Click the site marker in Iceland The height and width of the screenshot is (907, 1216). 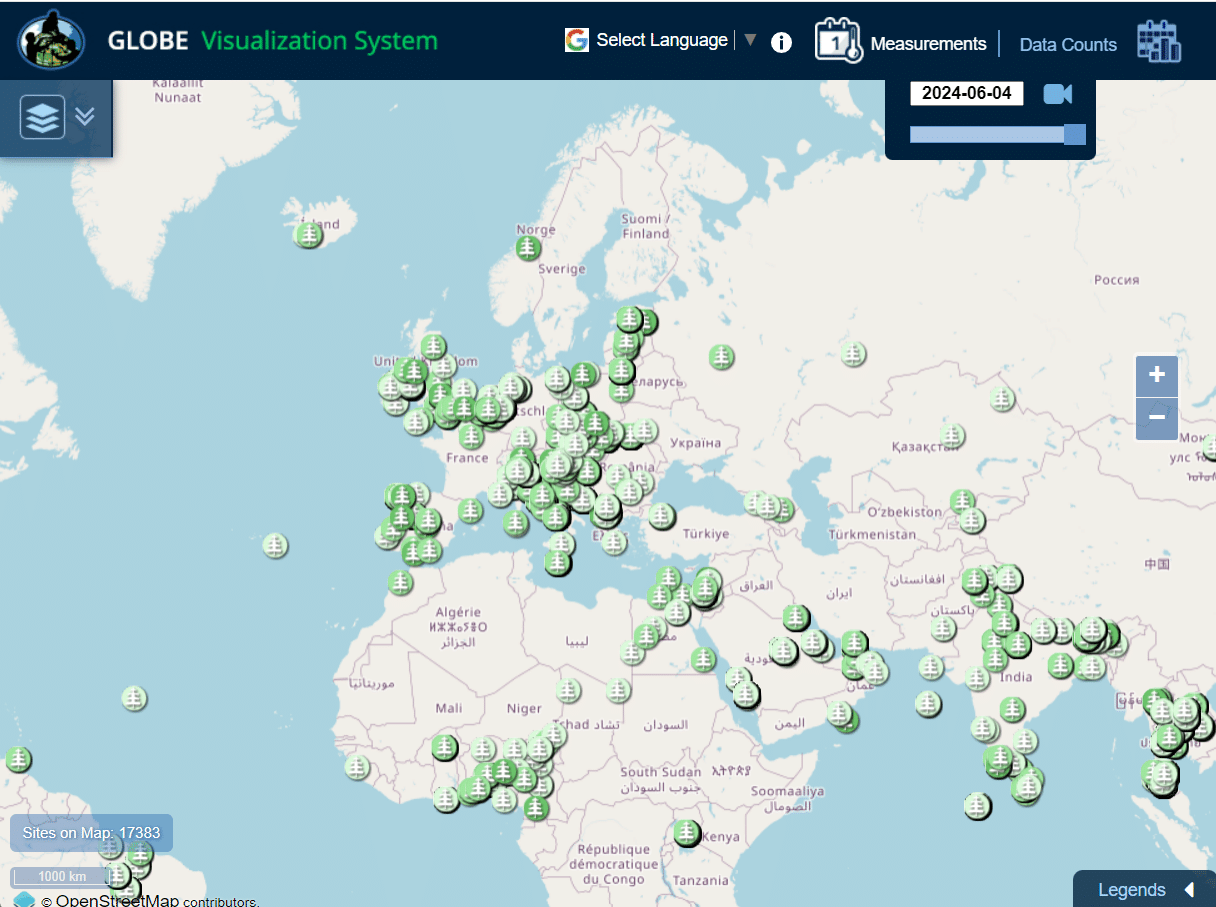pos(310,235)
